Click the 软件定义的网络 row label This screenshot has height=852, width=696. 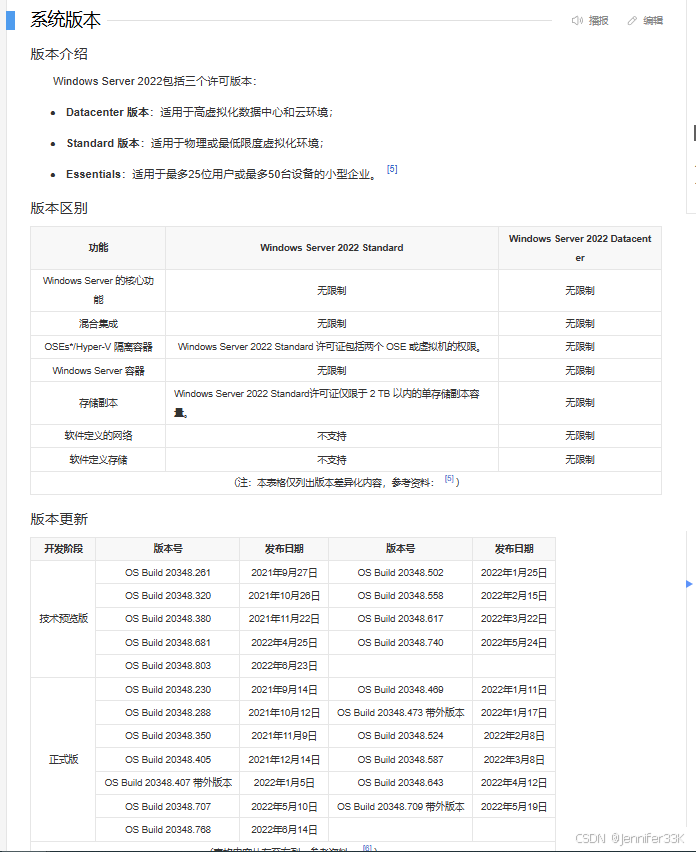coord(98,436)
